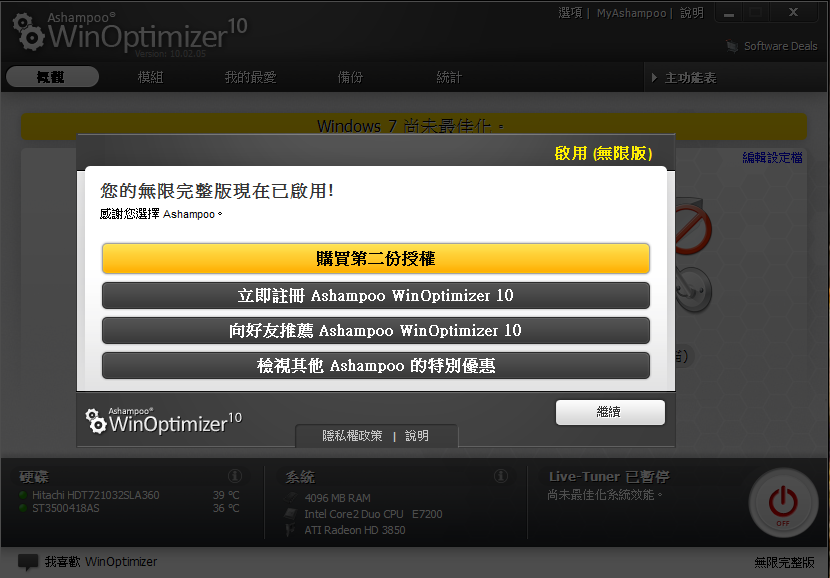Image resolution: width=830 pixels, height=578 pixels.
Task: Open the Software Deals link
Action: click(780, 46)
